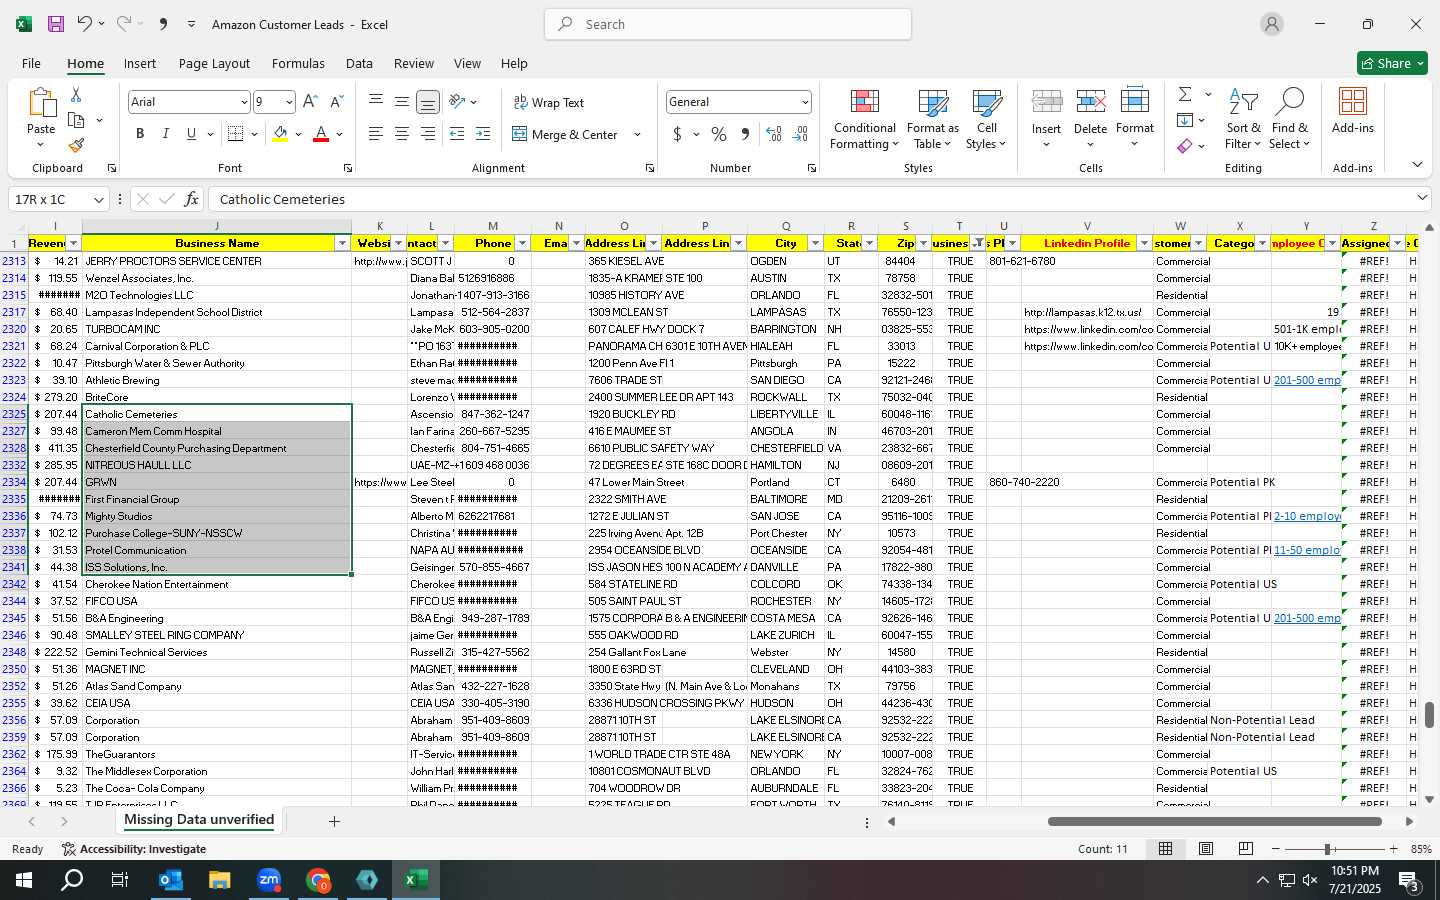This screenshot has height=900, width=1440.
Task: Open Outlook from the taskbar
Action: click(x=171, y=880)
